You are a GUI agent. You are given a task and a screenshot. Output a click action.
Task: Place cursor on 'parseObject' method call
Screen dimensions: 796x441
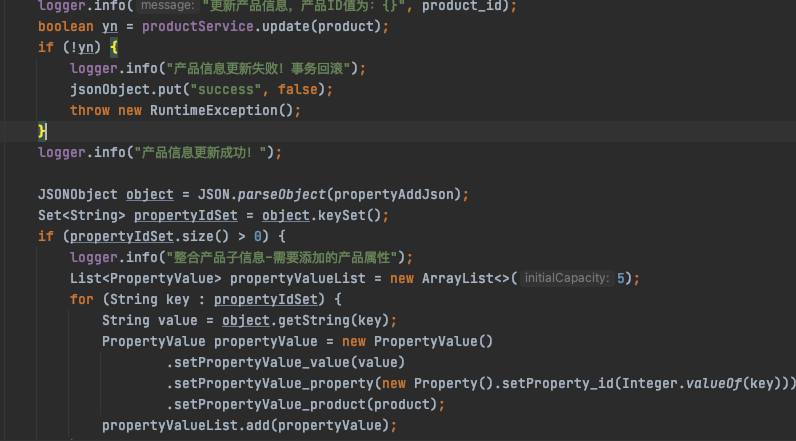click(x=281, y=194)
